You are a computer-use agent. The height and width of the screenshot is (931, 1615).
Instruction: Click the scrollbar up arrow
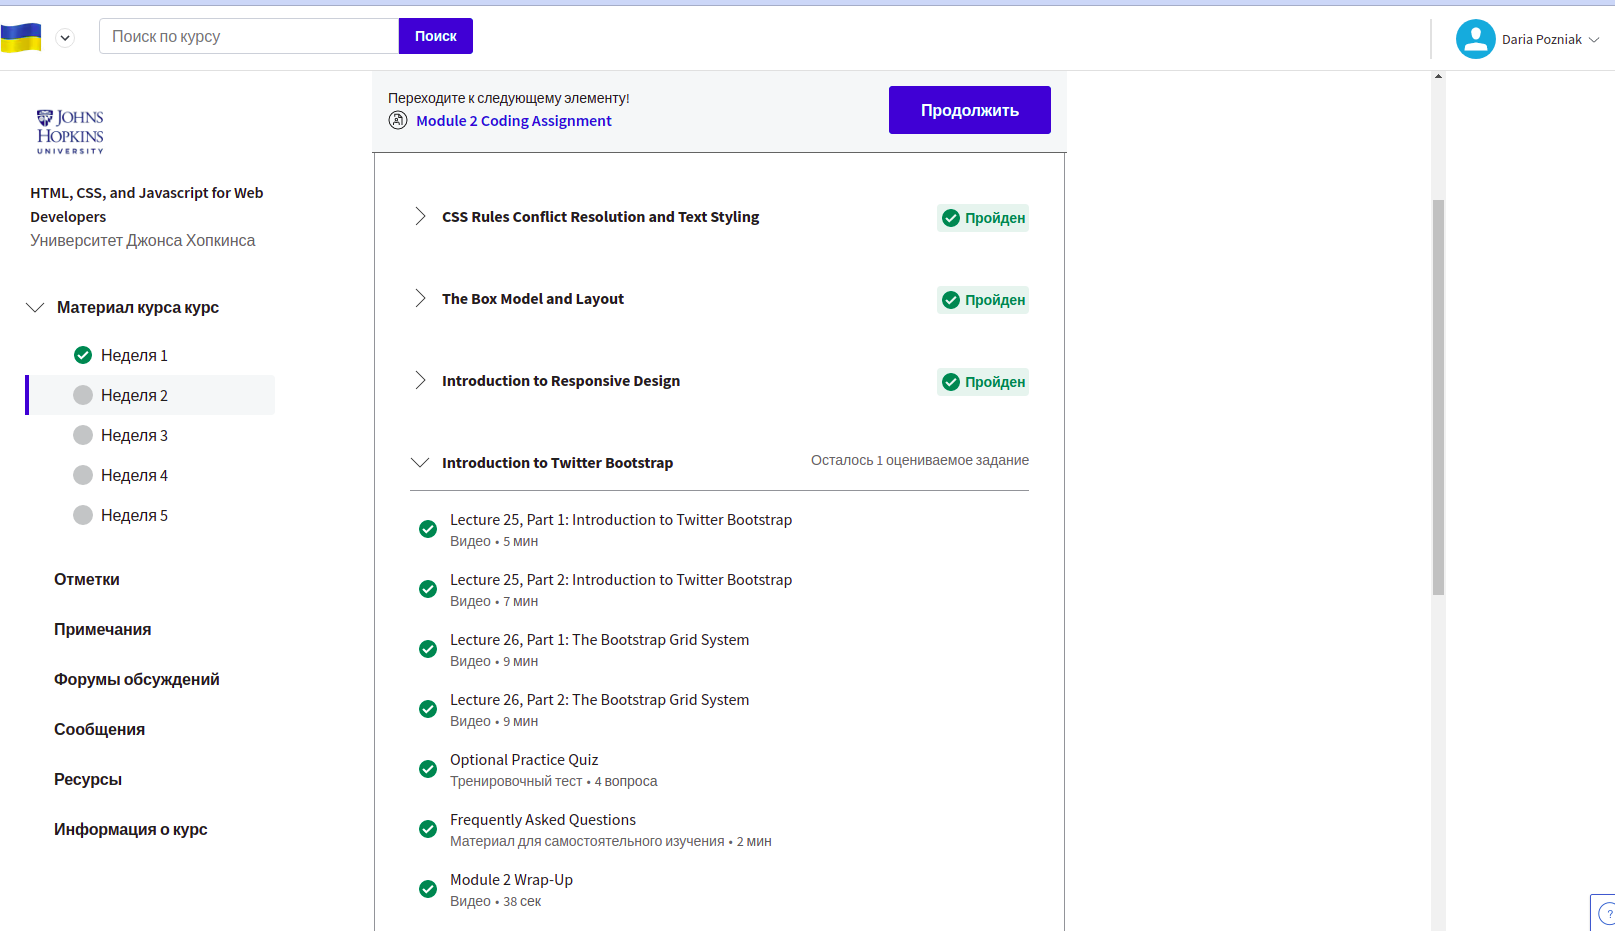click(1438, 76)
